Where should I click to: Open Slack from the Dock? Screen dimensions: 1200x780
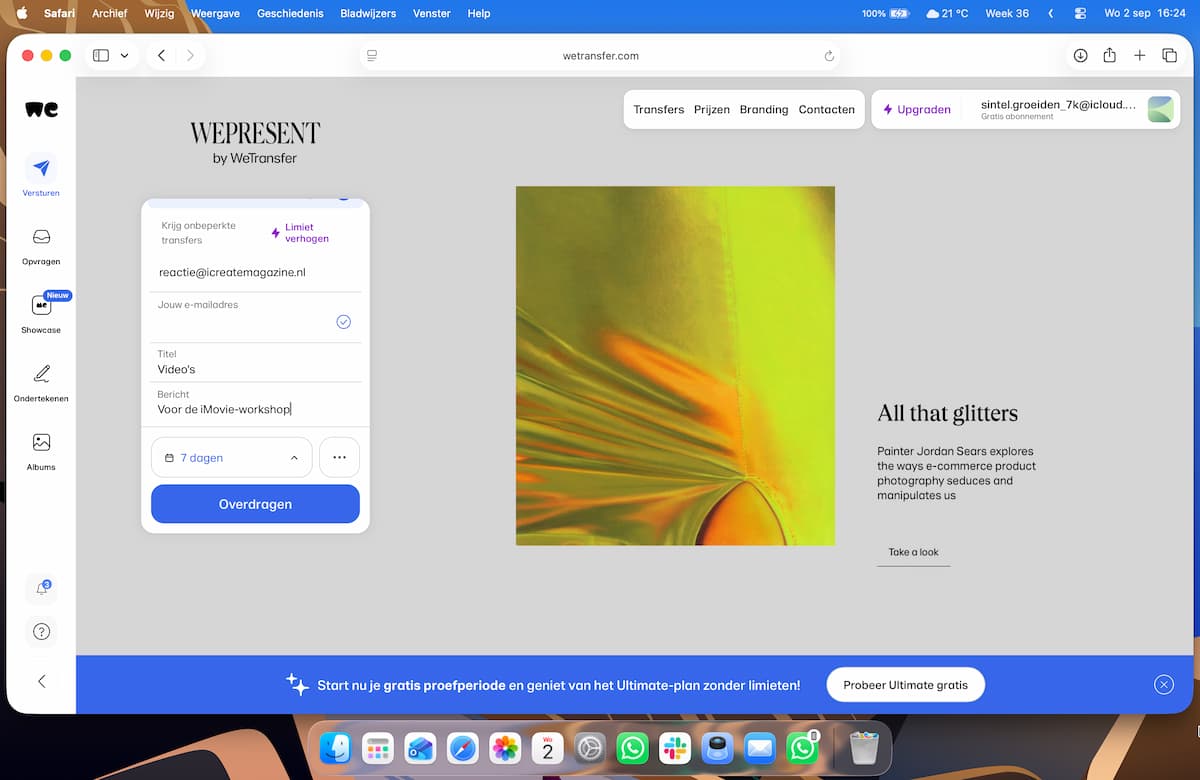(x=675, y=747)
